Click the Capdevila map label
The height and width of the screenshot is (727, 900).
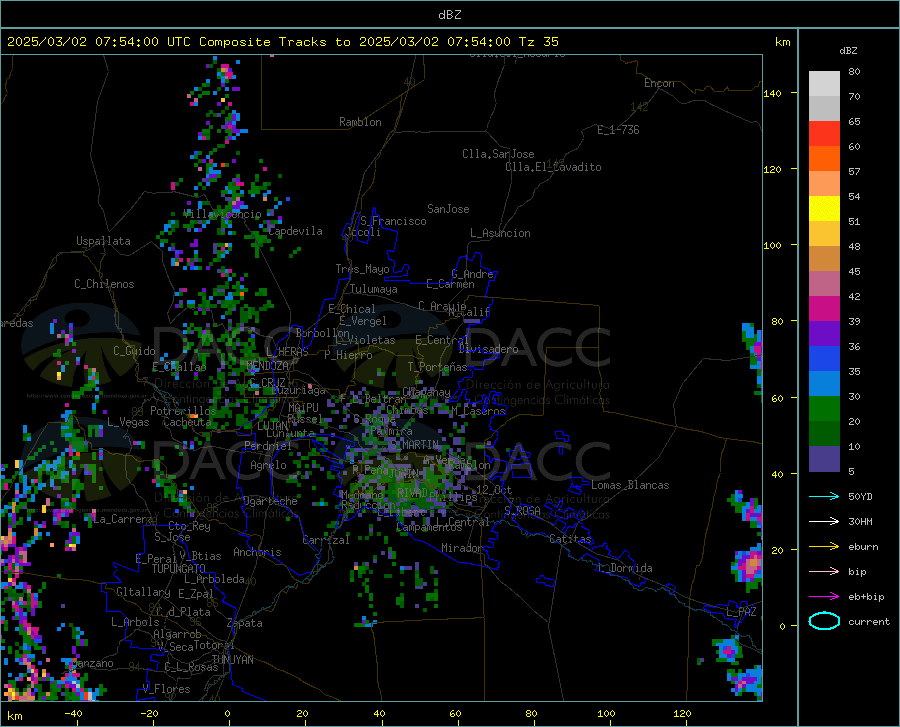click(x=295, y=231)
